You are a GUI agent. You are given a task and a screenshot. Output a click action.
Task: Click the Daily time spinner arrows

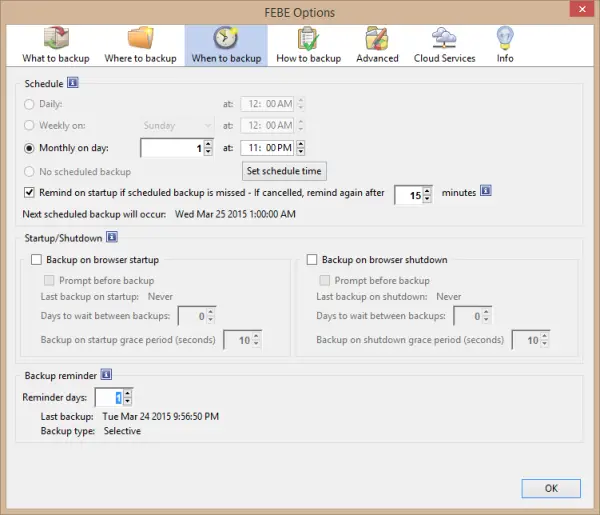click(301, 104)
